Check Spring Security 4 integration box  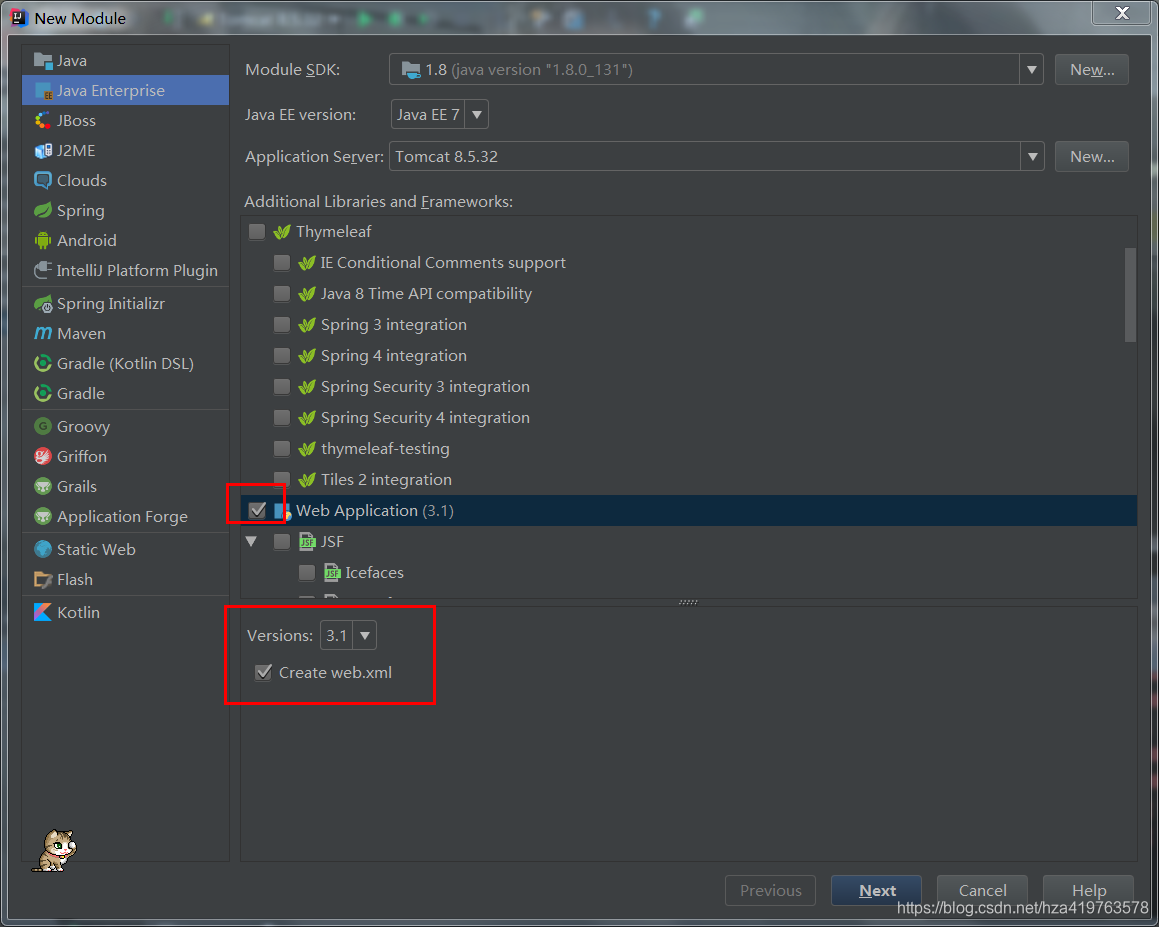(282, 418)
